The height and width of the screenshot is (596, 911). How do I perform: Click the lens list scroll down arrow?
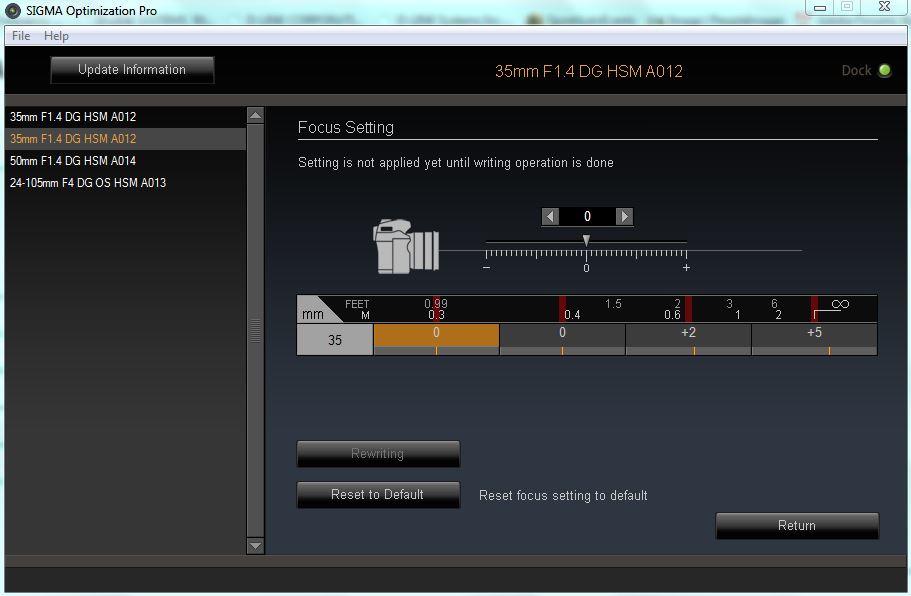(x=256, y=546)
